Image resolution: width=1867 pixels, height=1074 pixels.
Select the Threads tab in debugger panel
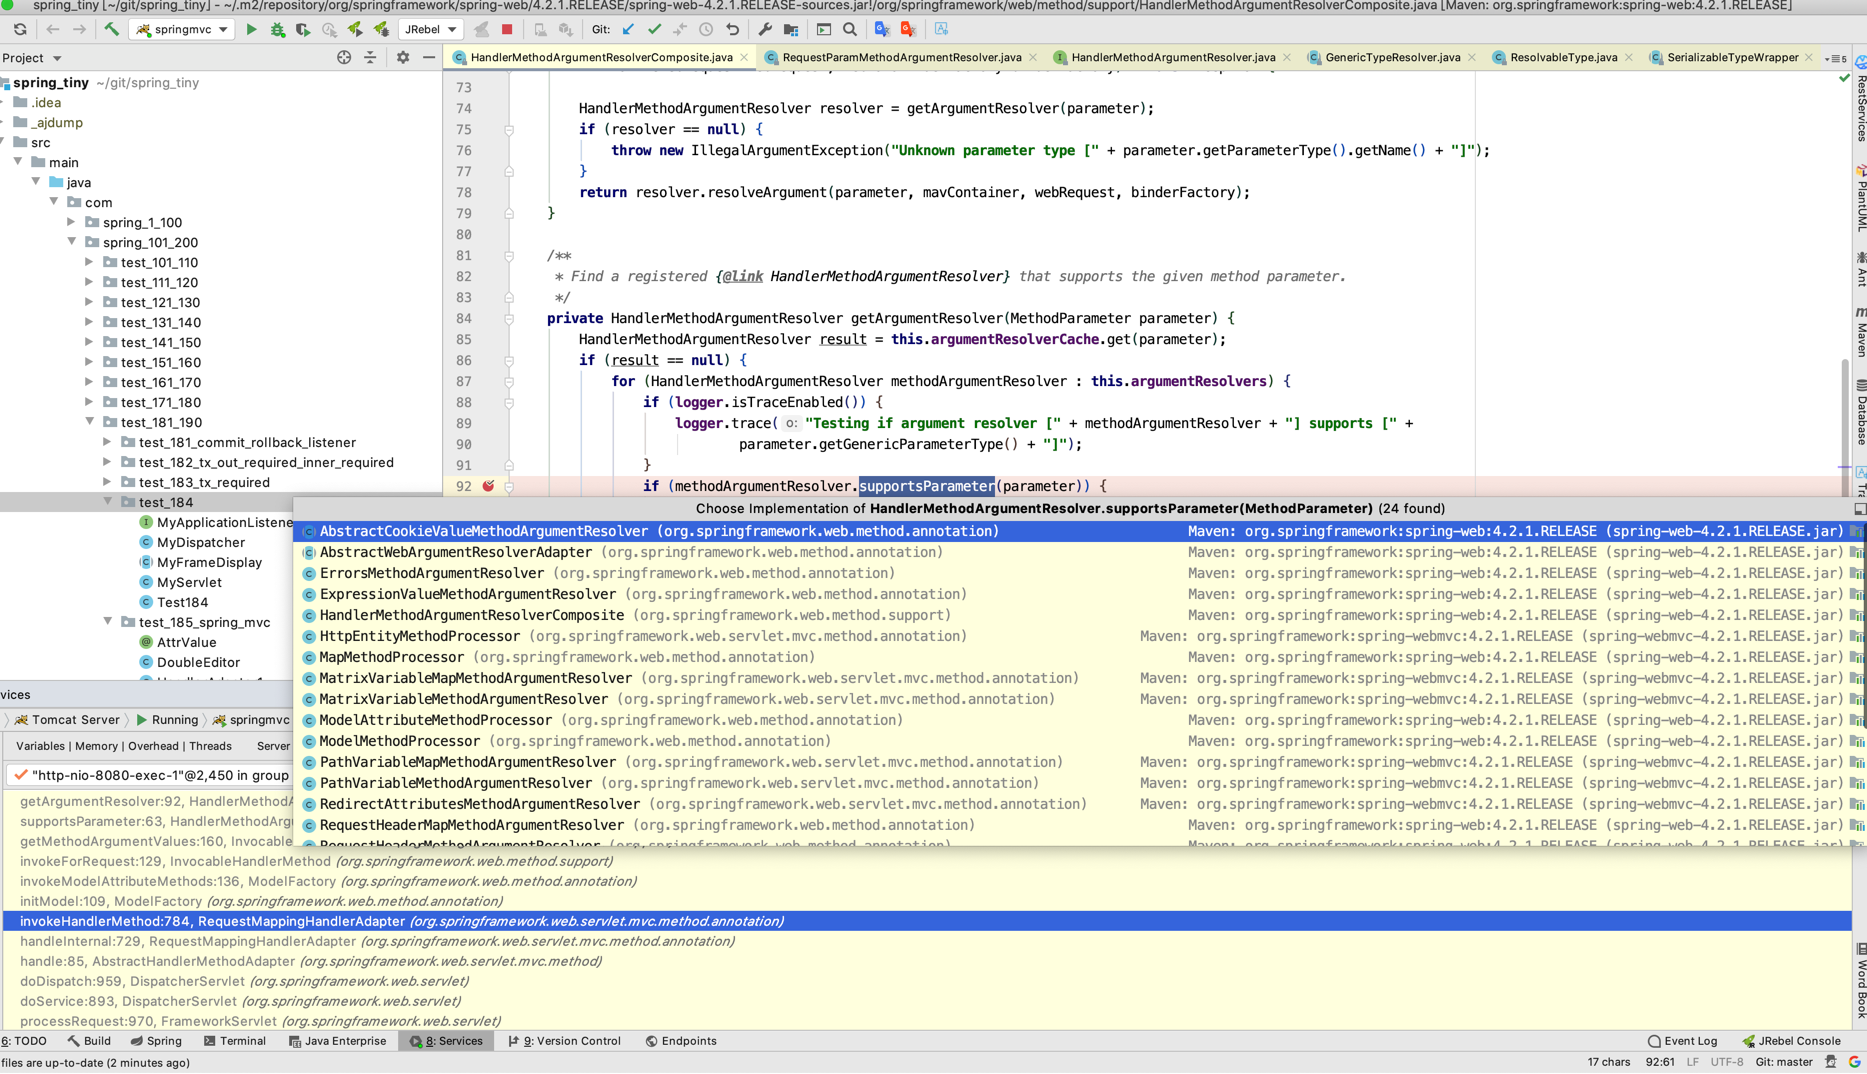[211, 745]
